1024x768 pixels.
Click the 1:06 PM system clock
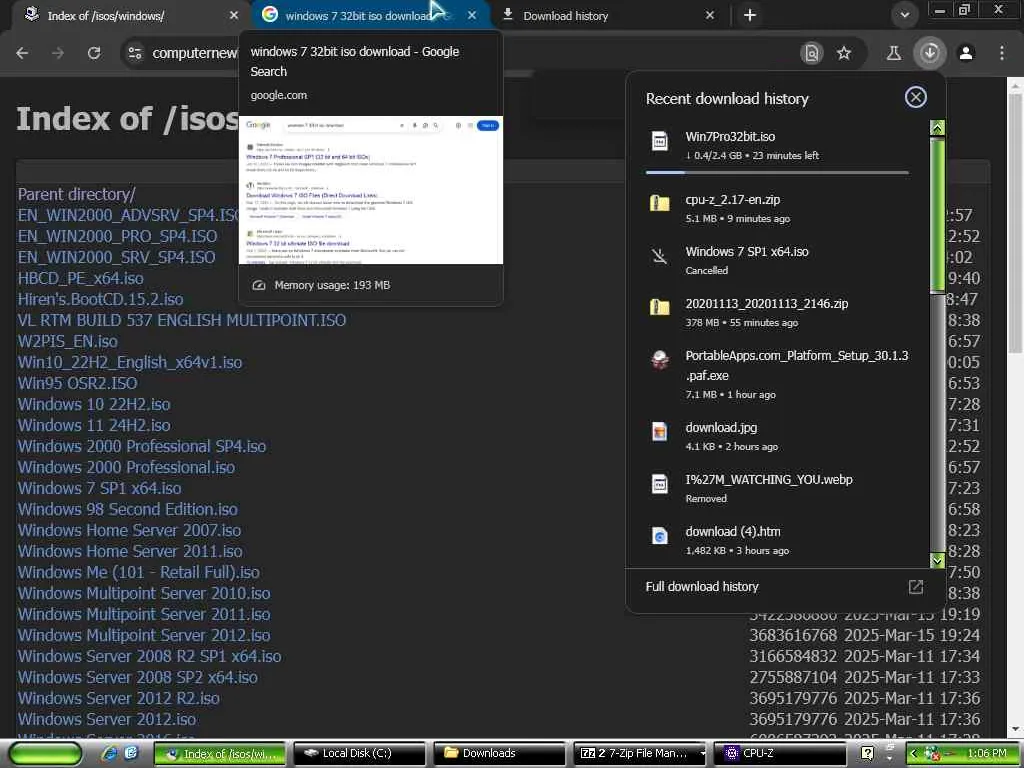pyautogui.click(x=987, y=754)
